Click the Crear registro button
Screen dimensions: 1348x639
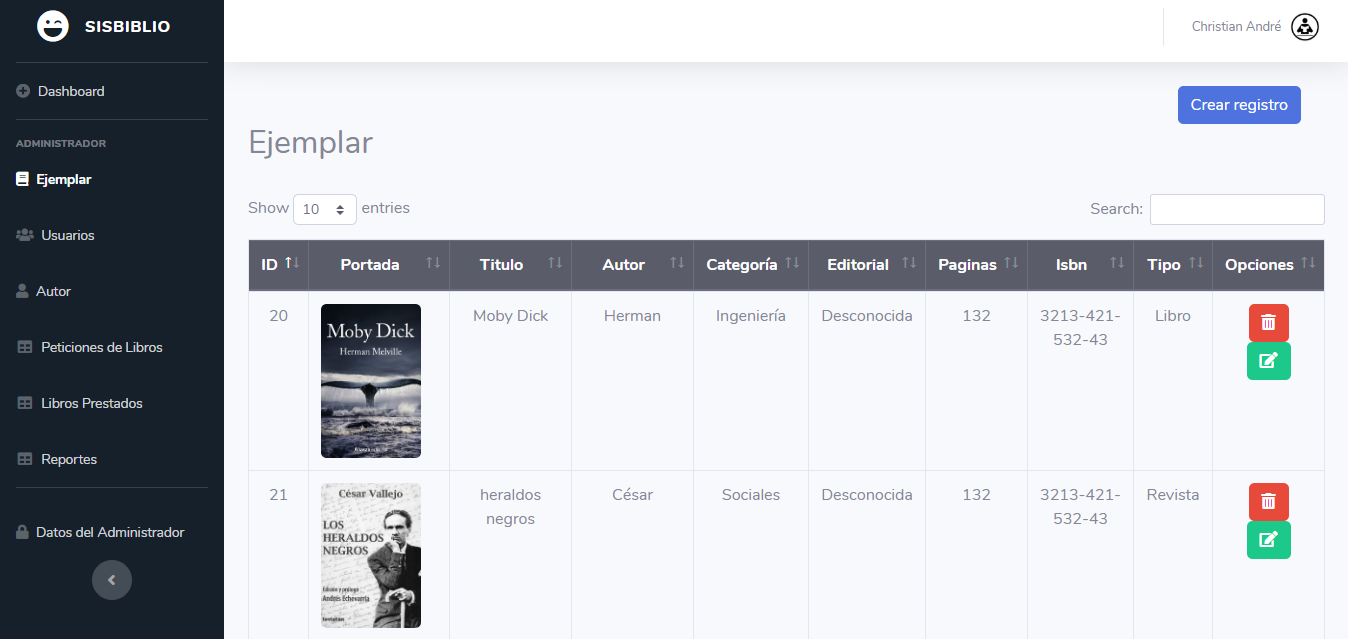1239,105
